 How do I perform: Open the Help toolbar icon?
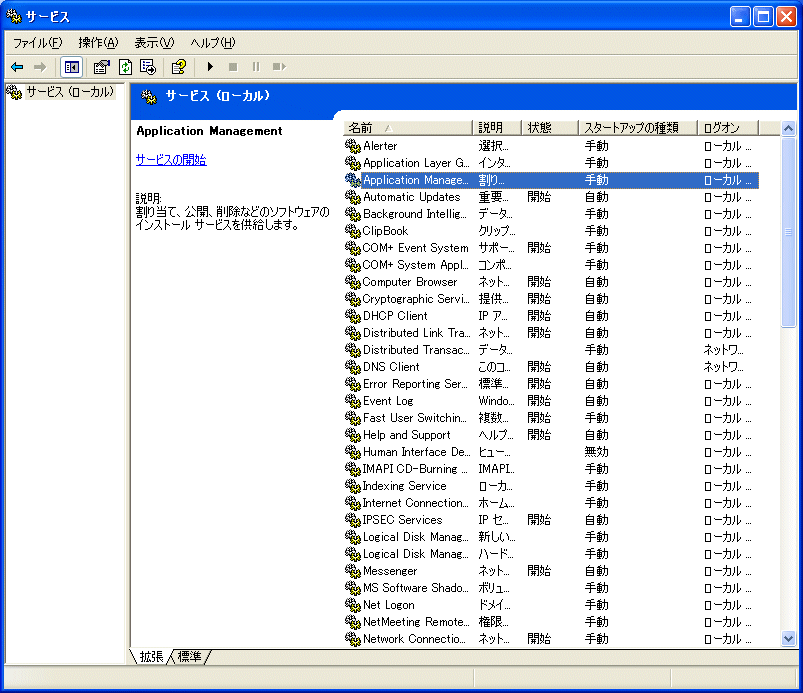[179, 67]
